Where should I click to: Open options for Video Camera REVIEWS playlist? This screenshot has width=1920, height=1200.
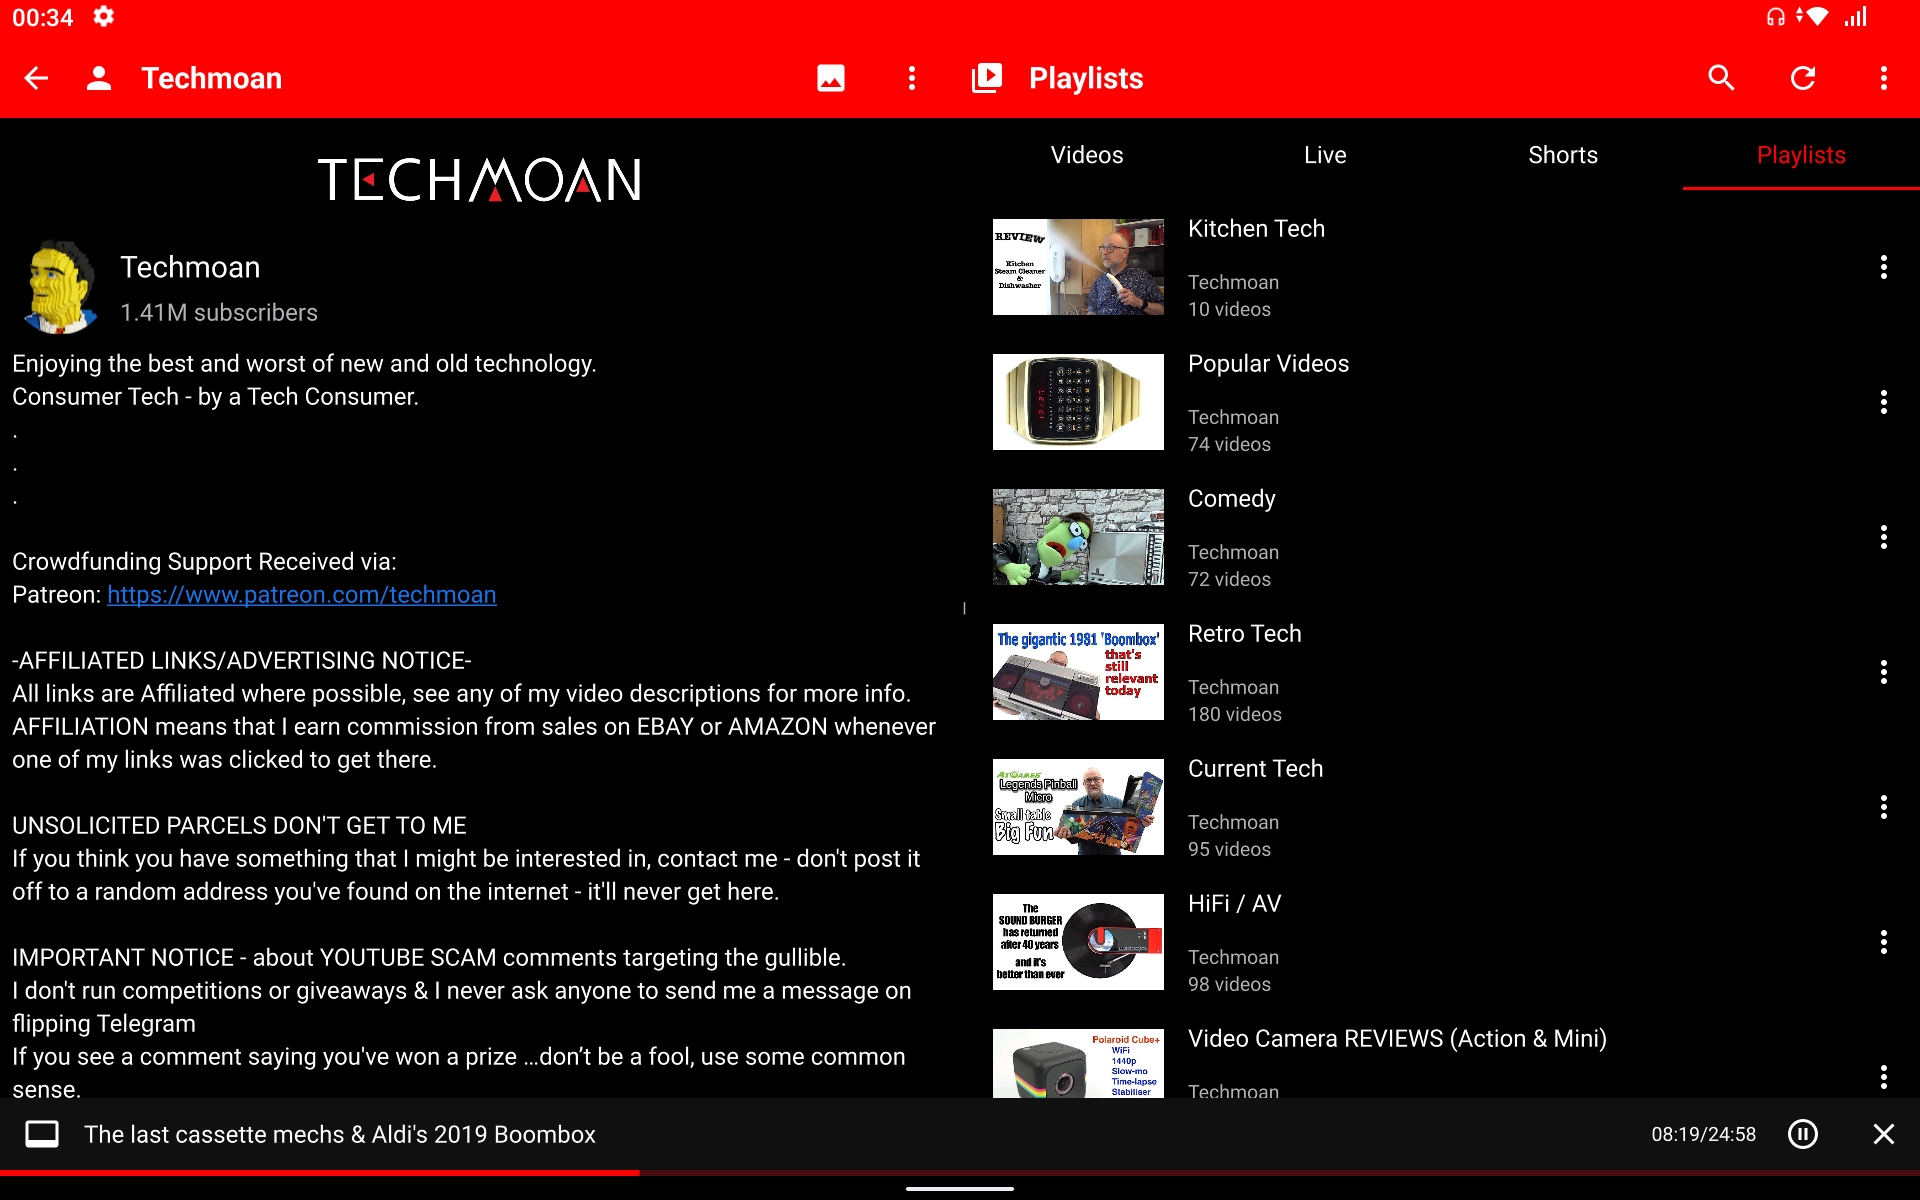point(1884,1077)
